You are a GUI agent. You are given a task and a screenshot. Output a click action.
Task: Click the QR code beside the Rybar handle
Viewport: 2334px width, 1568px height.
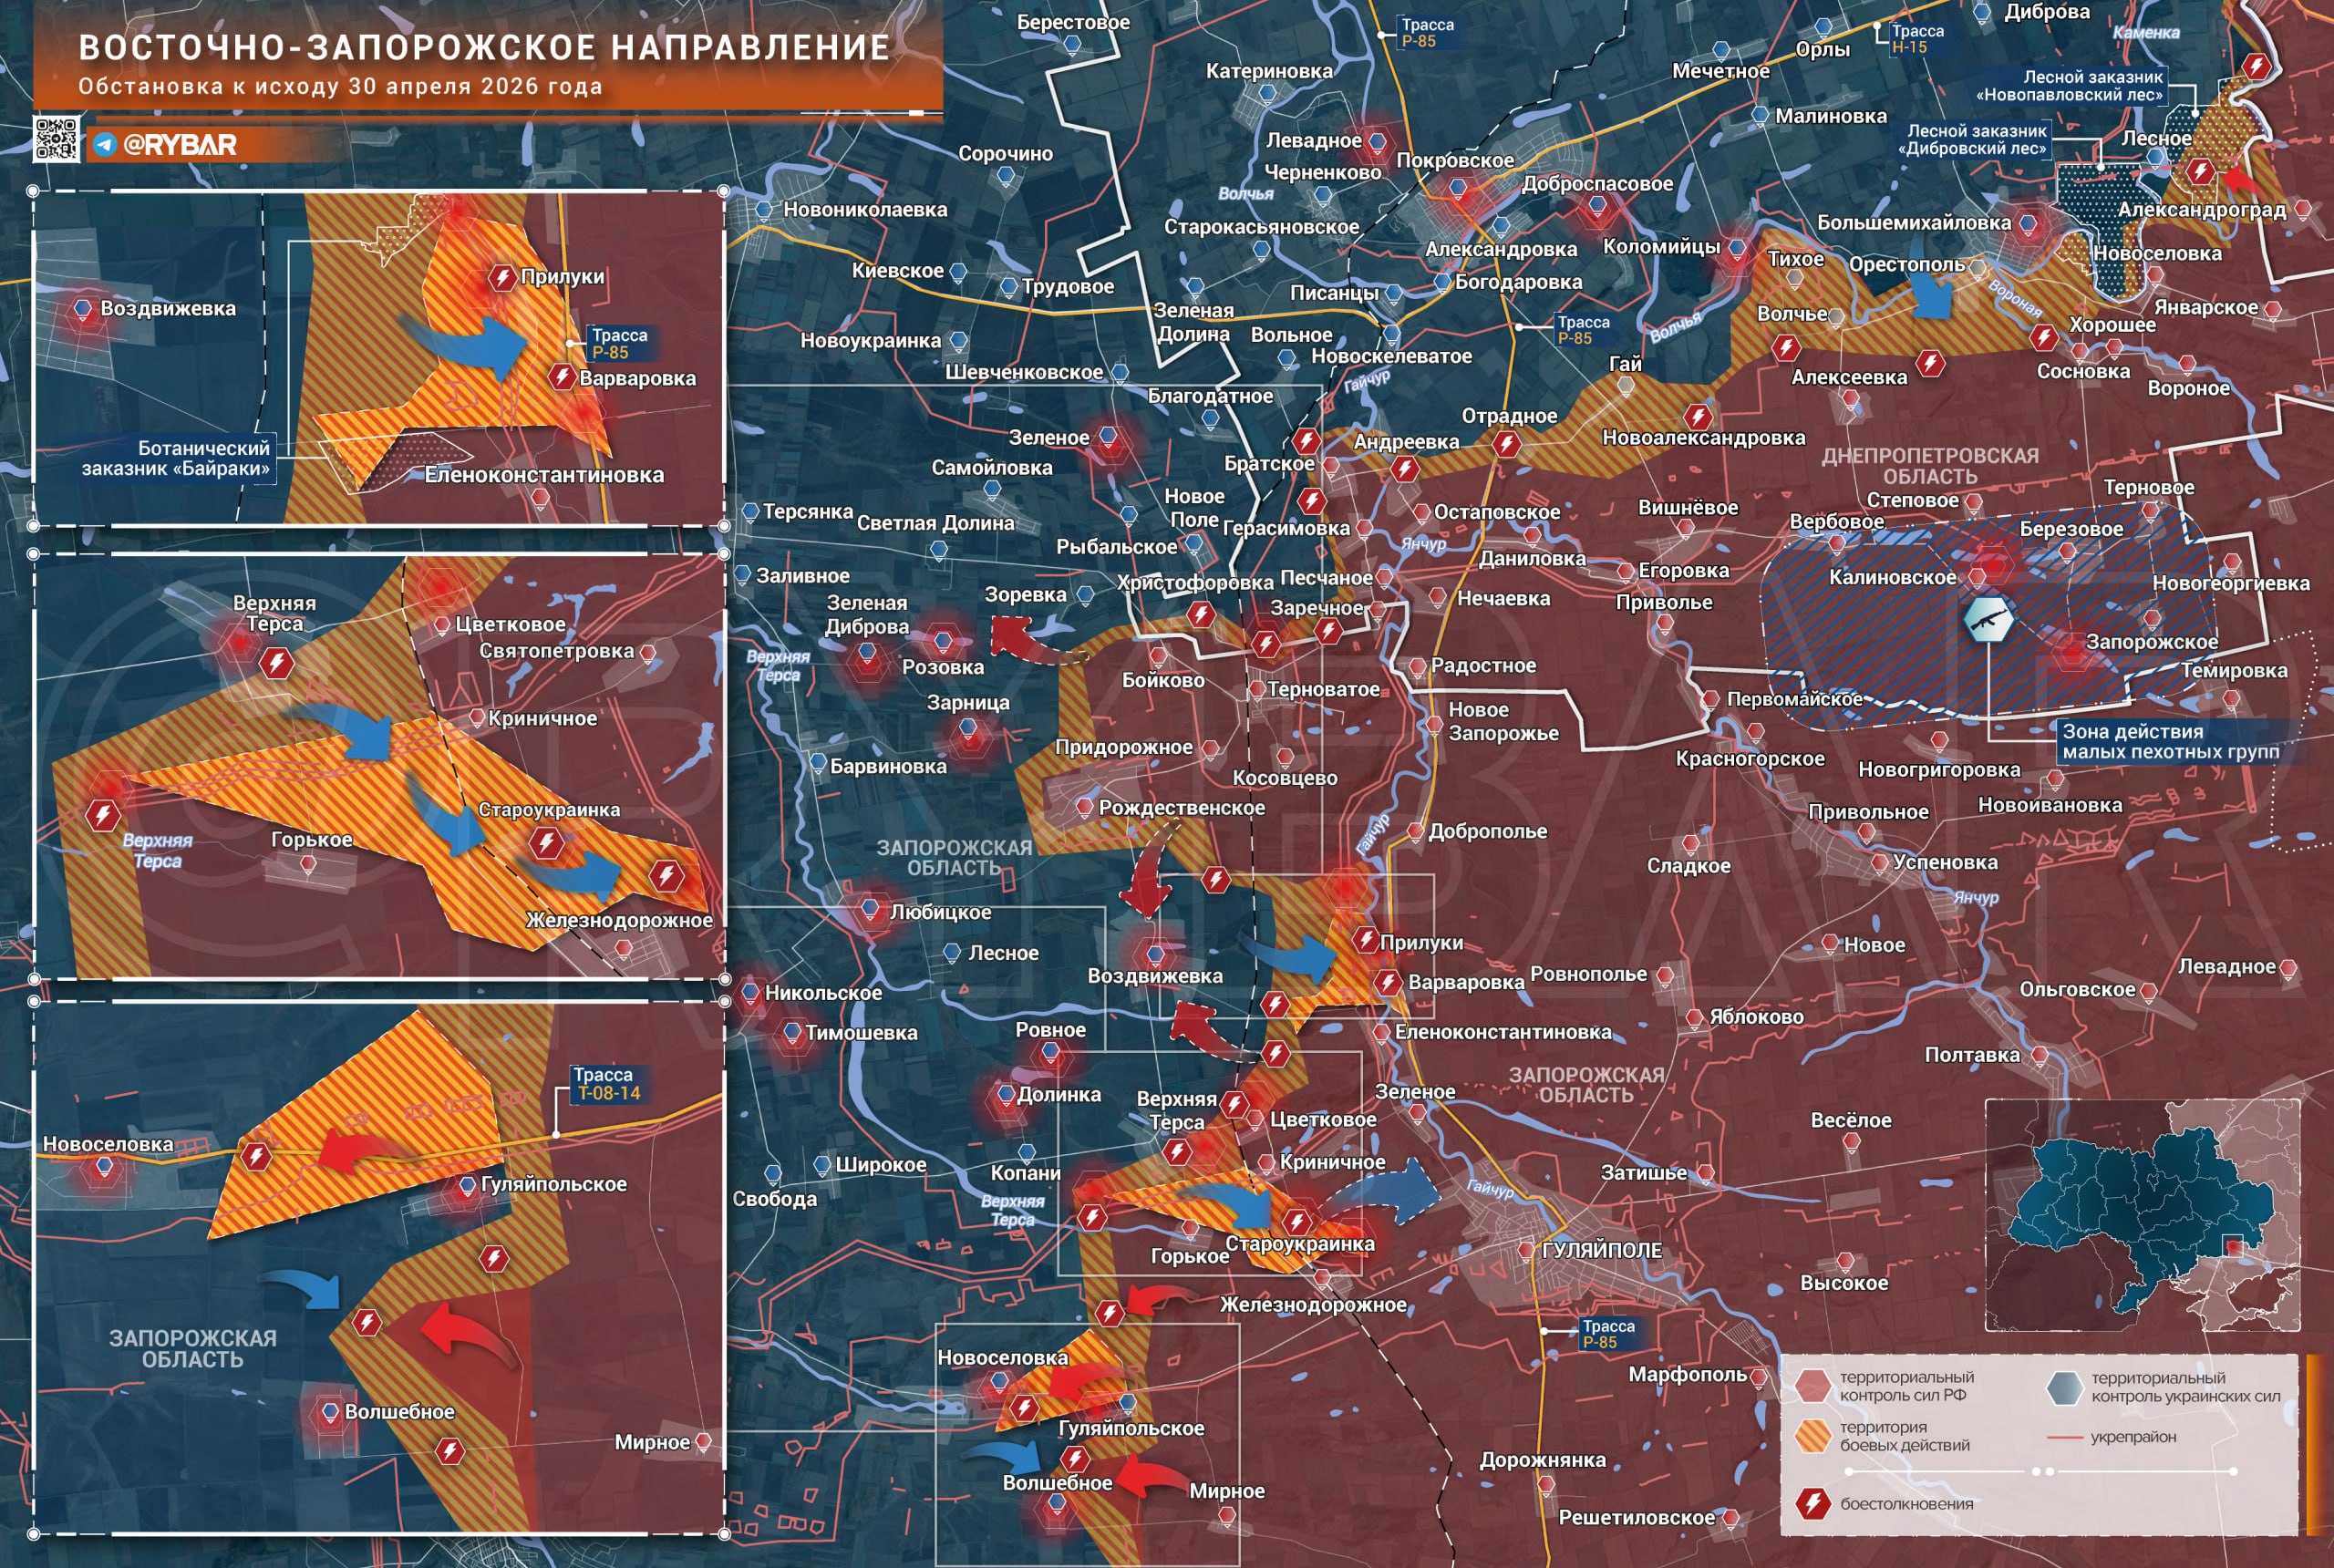(56, 139)
